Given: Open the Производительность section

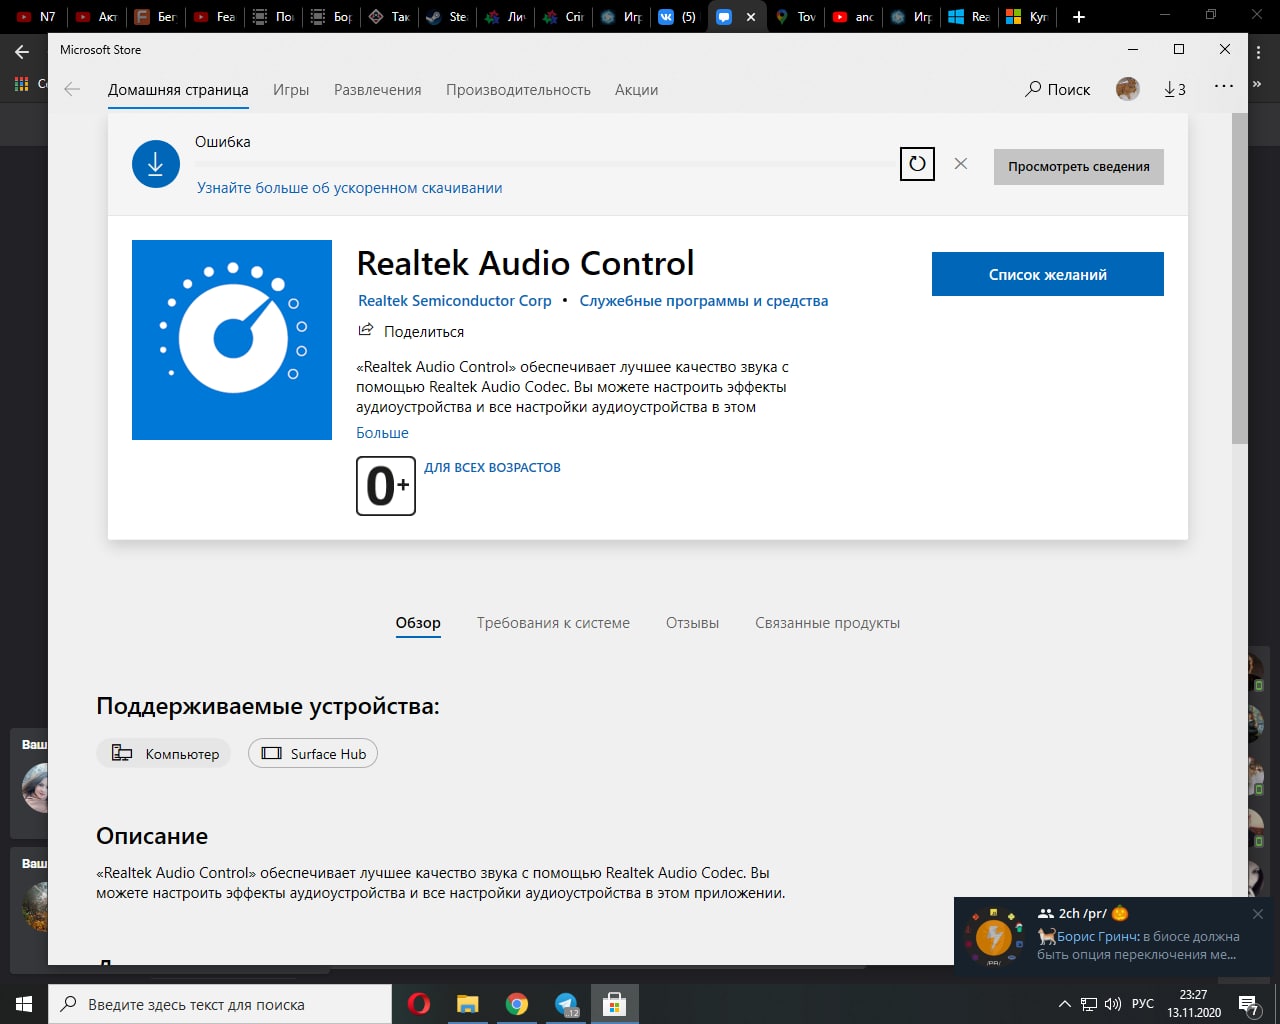Looking at the screenshot, I should click(518, 90).
